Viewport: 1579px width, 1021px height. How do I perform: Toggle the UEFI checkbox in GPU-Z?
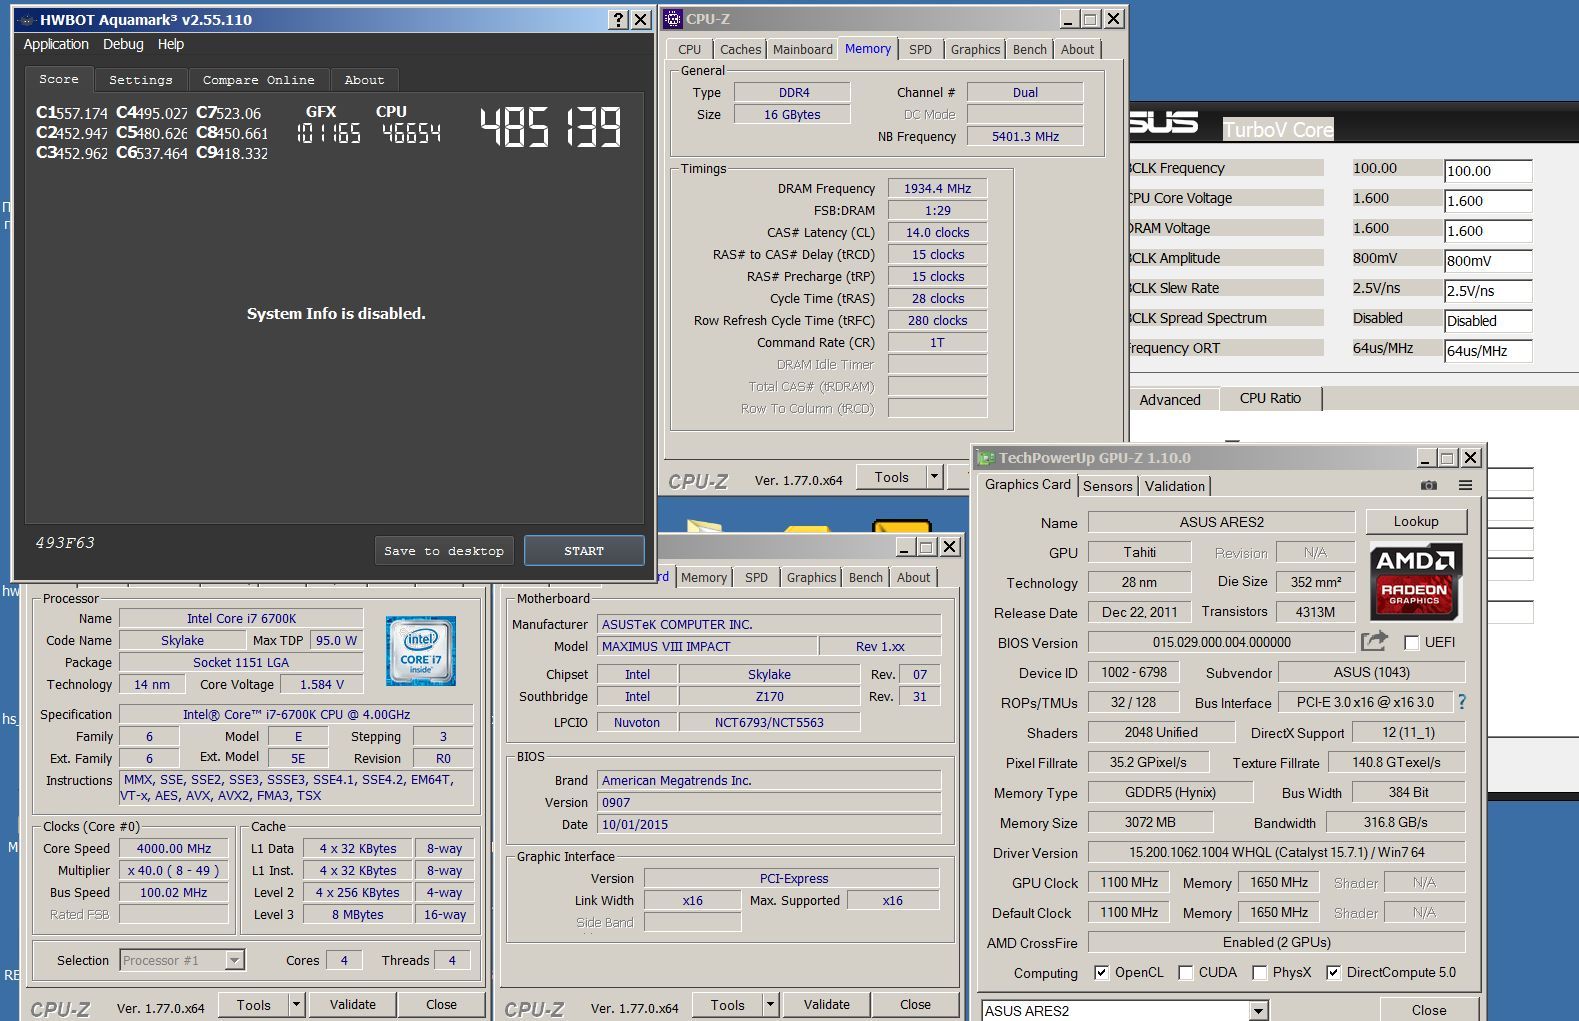tap(1412, 642)
